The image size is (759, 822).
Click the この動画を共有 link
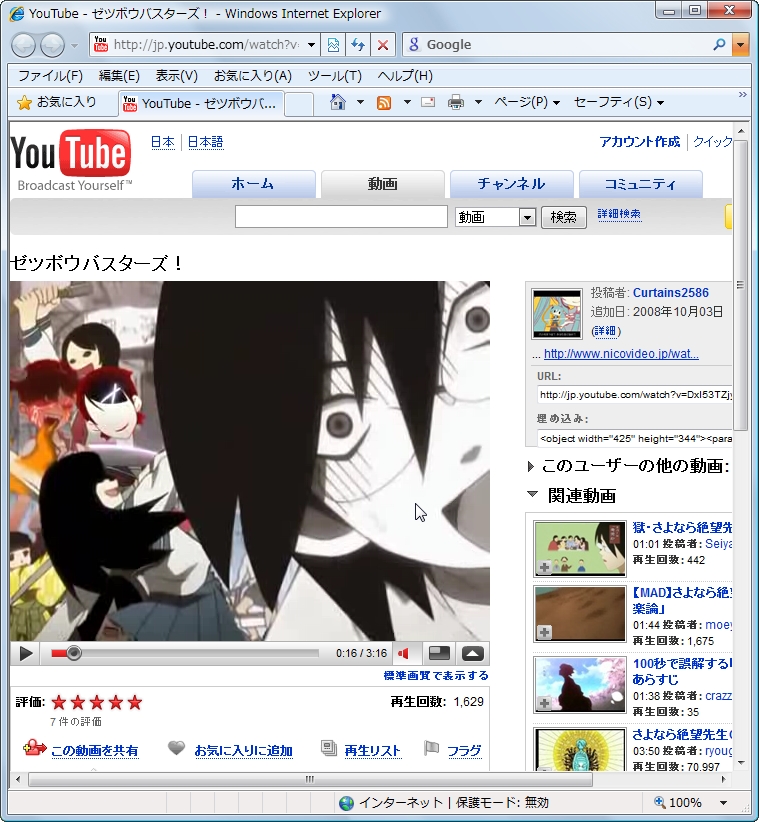[95, 751]
